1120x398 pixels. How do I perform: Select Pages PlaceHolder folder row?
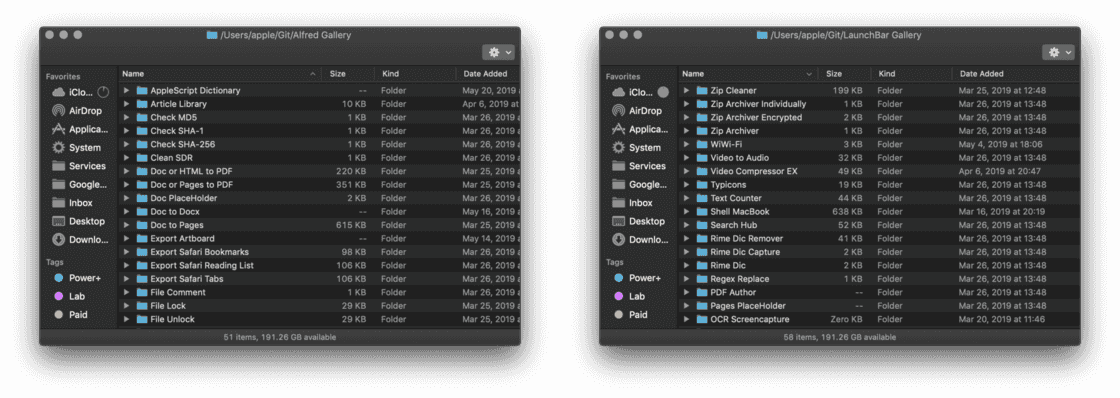tap(879, 306)
